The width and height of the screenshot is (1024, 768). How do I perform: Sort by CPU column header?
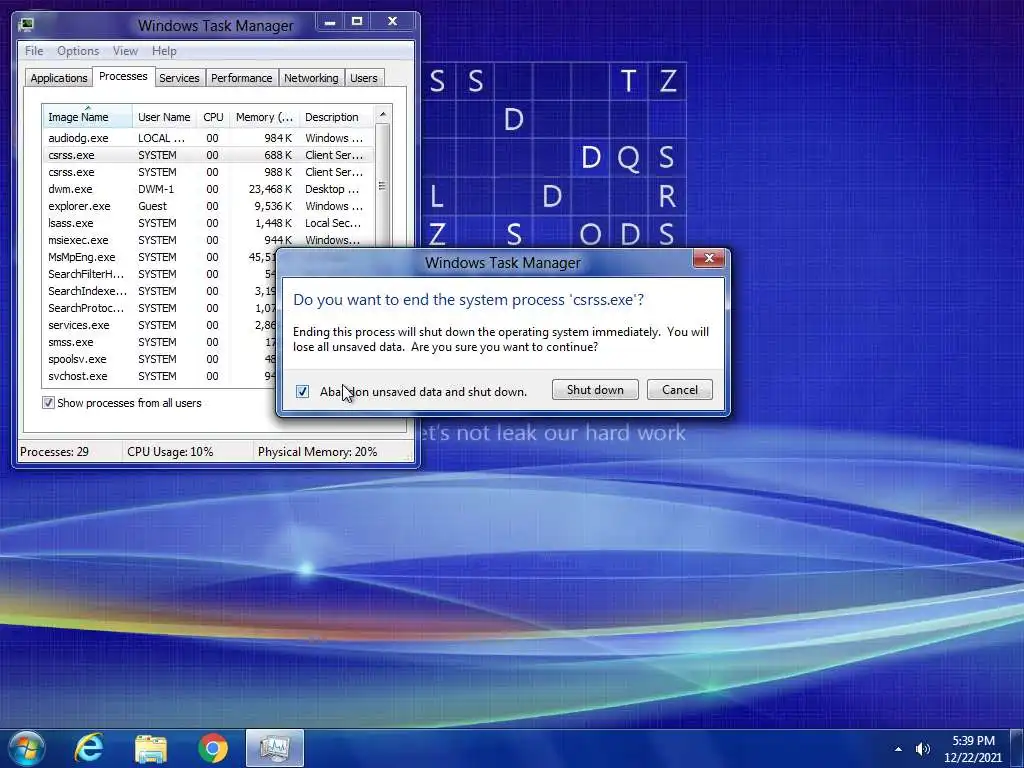[214, 117]
